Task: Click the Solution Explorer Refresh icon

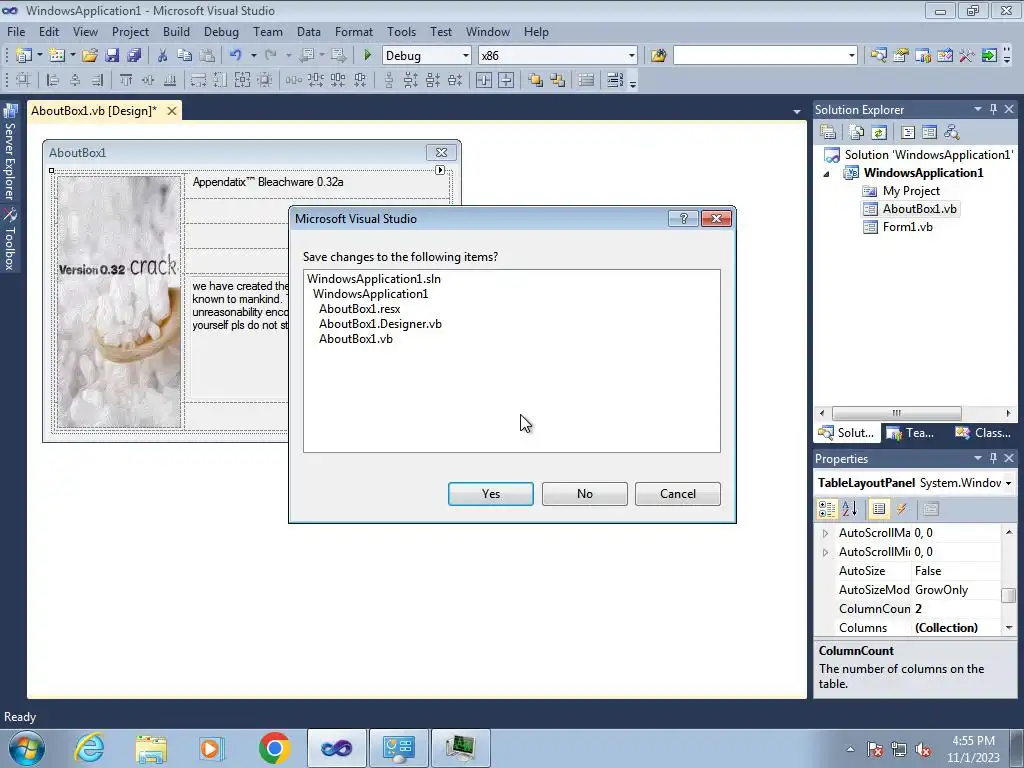Action: click(x=879, y=133)
